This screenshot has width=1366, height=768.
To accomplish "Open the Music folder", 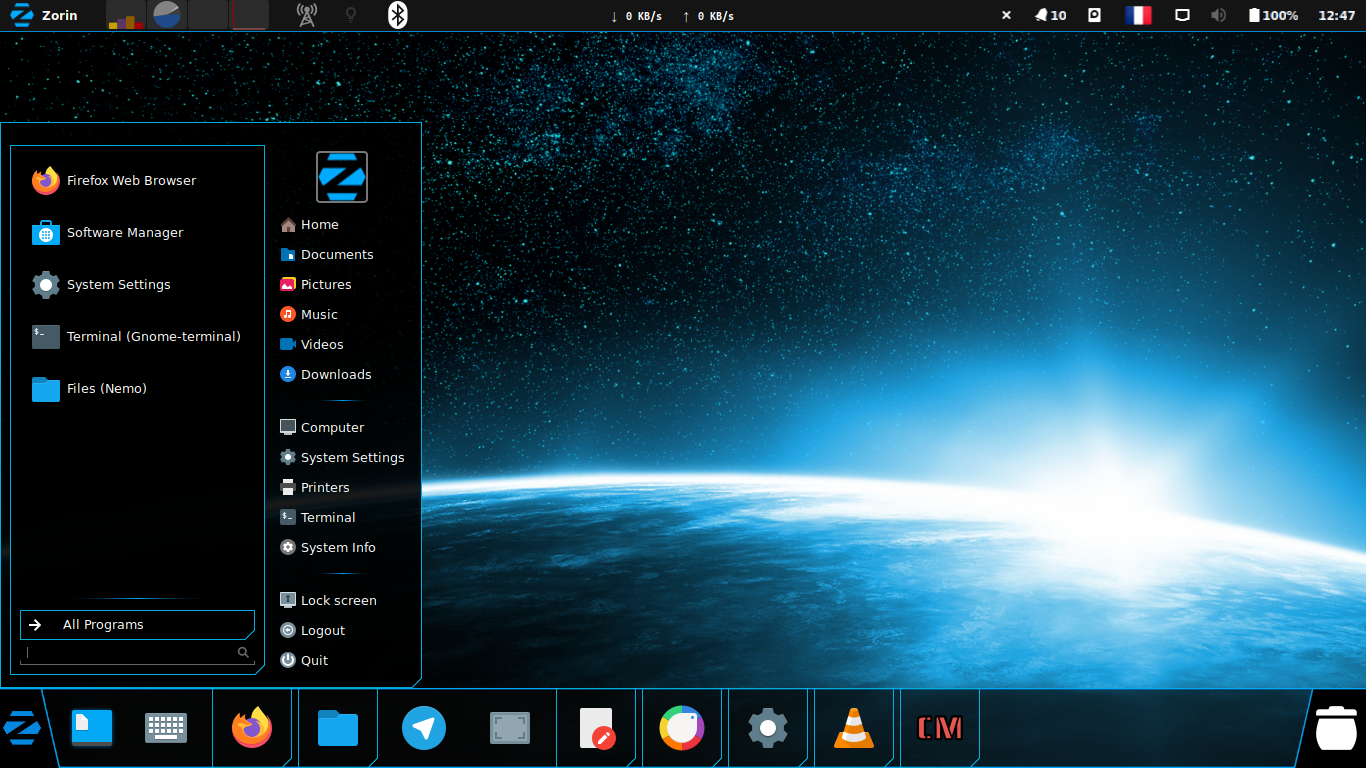I will [310, 315].
